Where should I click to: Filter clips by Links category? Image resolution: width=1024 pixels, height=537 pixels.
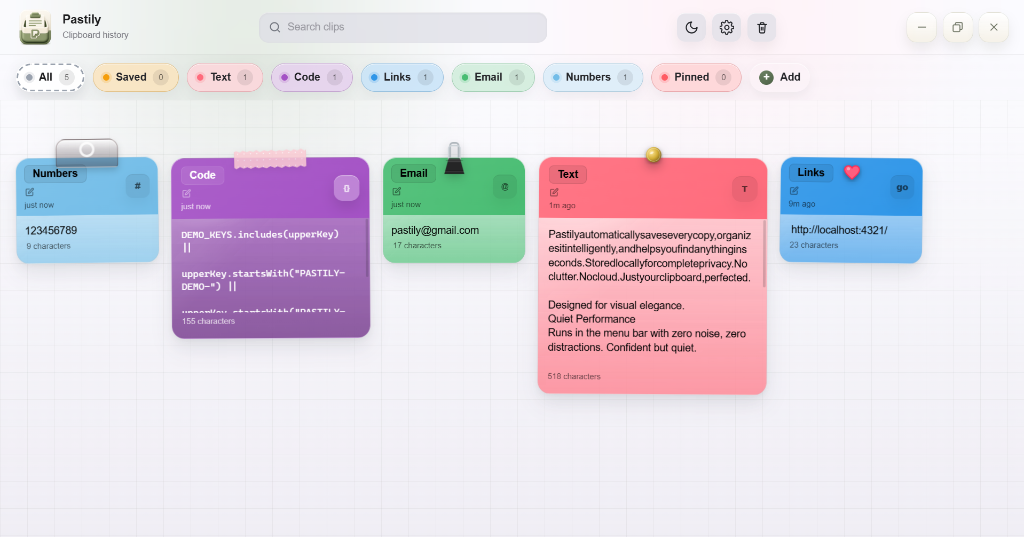click(x=402, y=77)
